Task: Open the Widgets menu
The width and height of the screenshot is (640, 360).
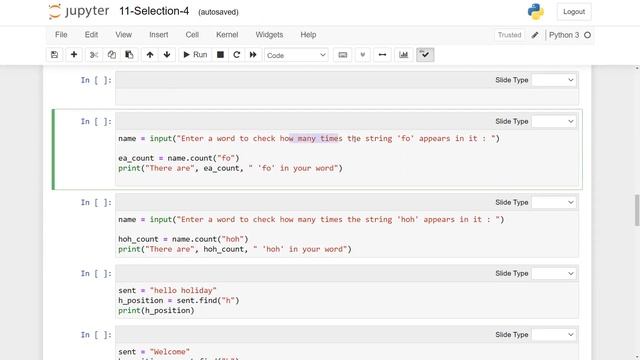Action: (x=269, y=35)
